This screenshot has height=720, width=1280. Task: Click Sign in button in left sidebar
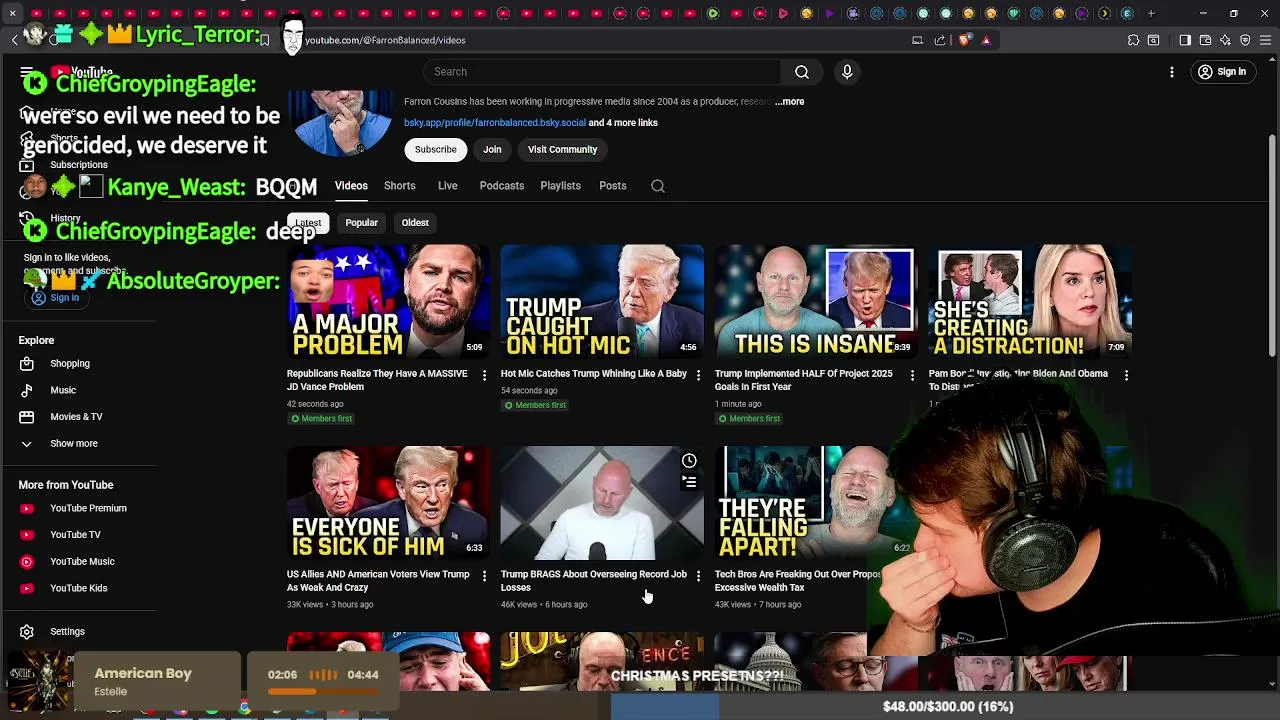click(55, 298)
